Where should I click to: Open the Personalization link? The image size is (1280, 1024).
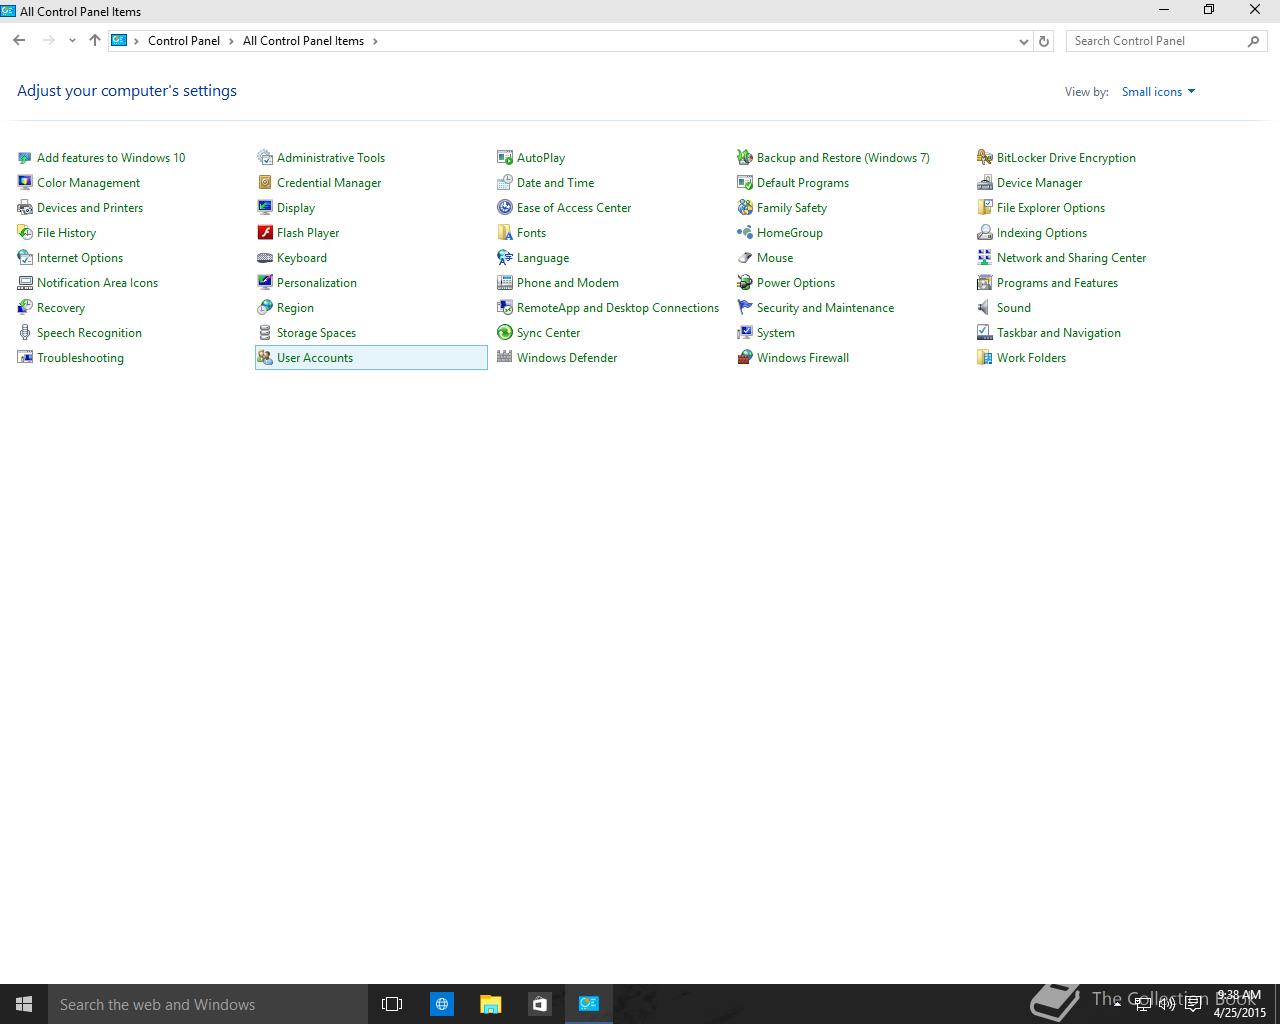coord(317,282)
